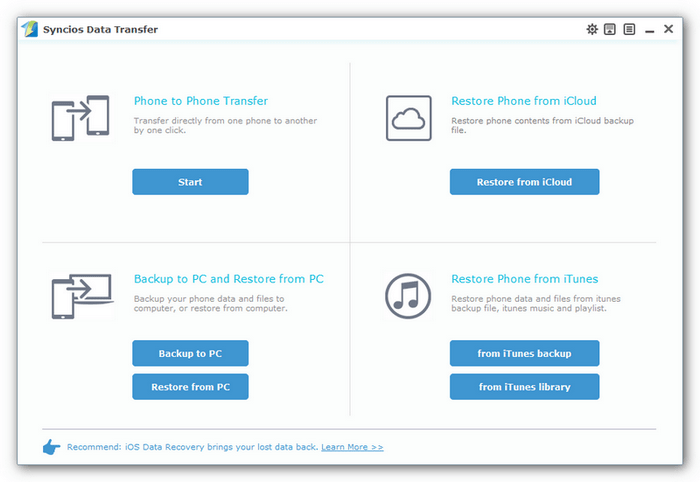Click the Restore Phone from iCloud heading
Viewport: 700px width, 482px height.
point(524,101)
